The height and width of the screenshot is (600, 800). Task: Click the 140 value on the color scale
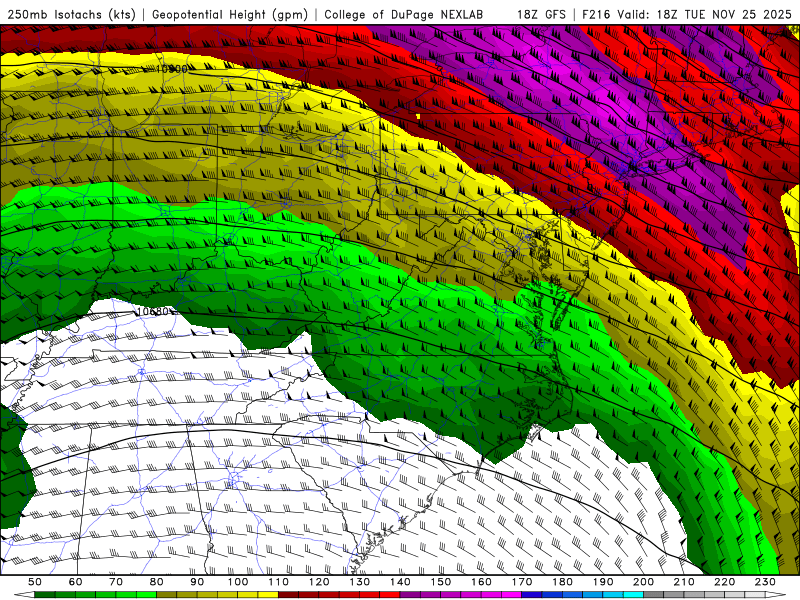click(400, 582)
